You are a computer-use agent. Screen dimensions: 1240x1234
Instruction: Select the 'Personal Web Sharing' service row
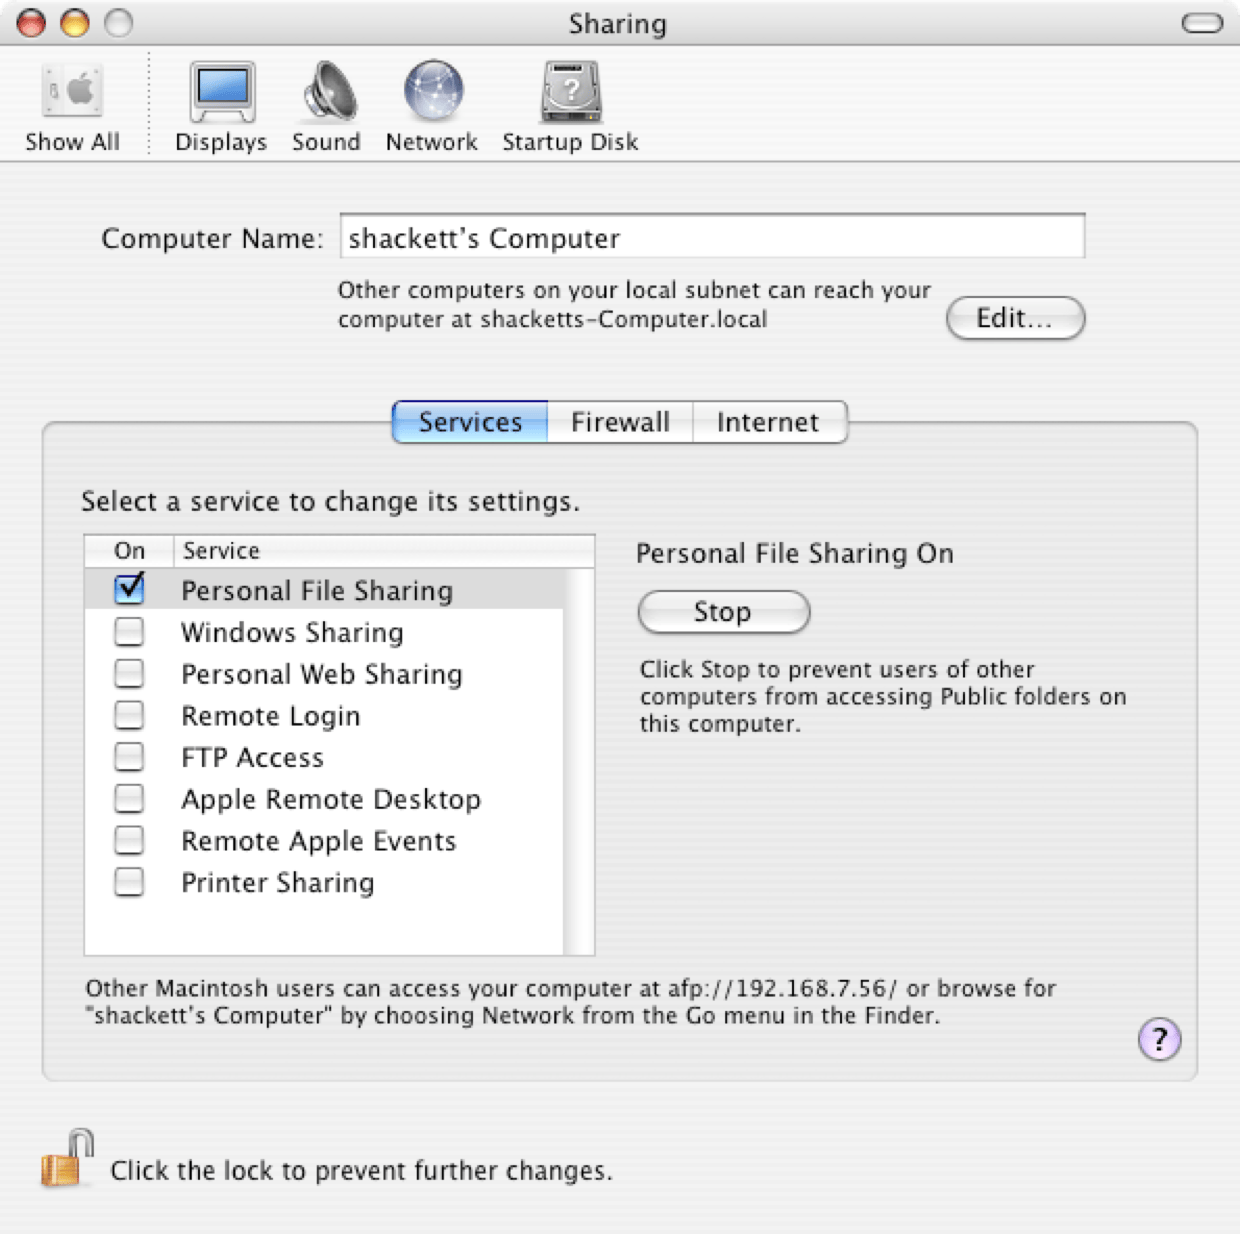click(325, 674)
